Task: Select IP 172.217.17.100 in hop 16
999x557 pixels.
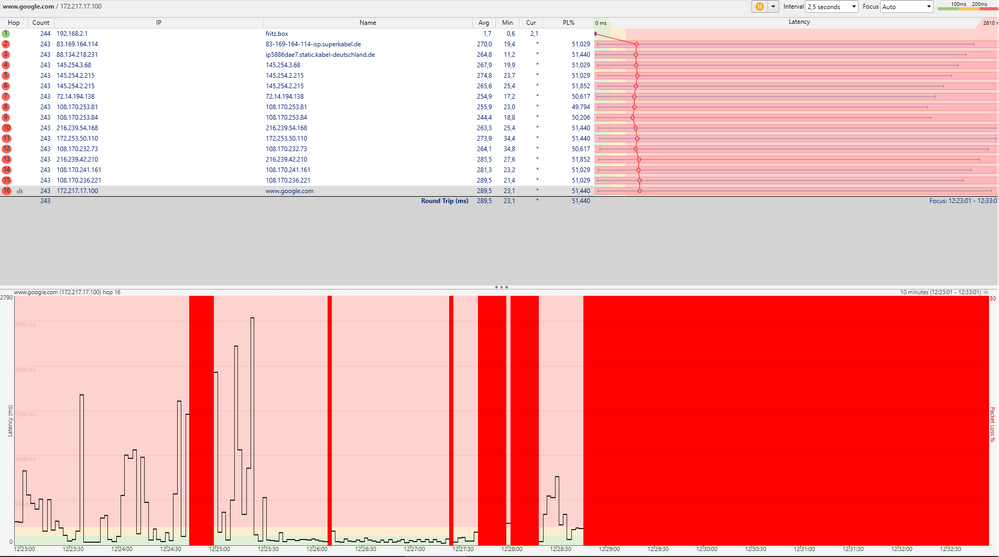Action: click(x=77, y=191)
